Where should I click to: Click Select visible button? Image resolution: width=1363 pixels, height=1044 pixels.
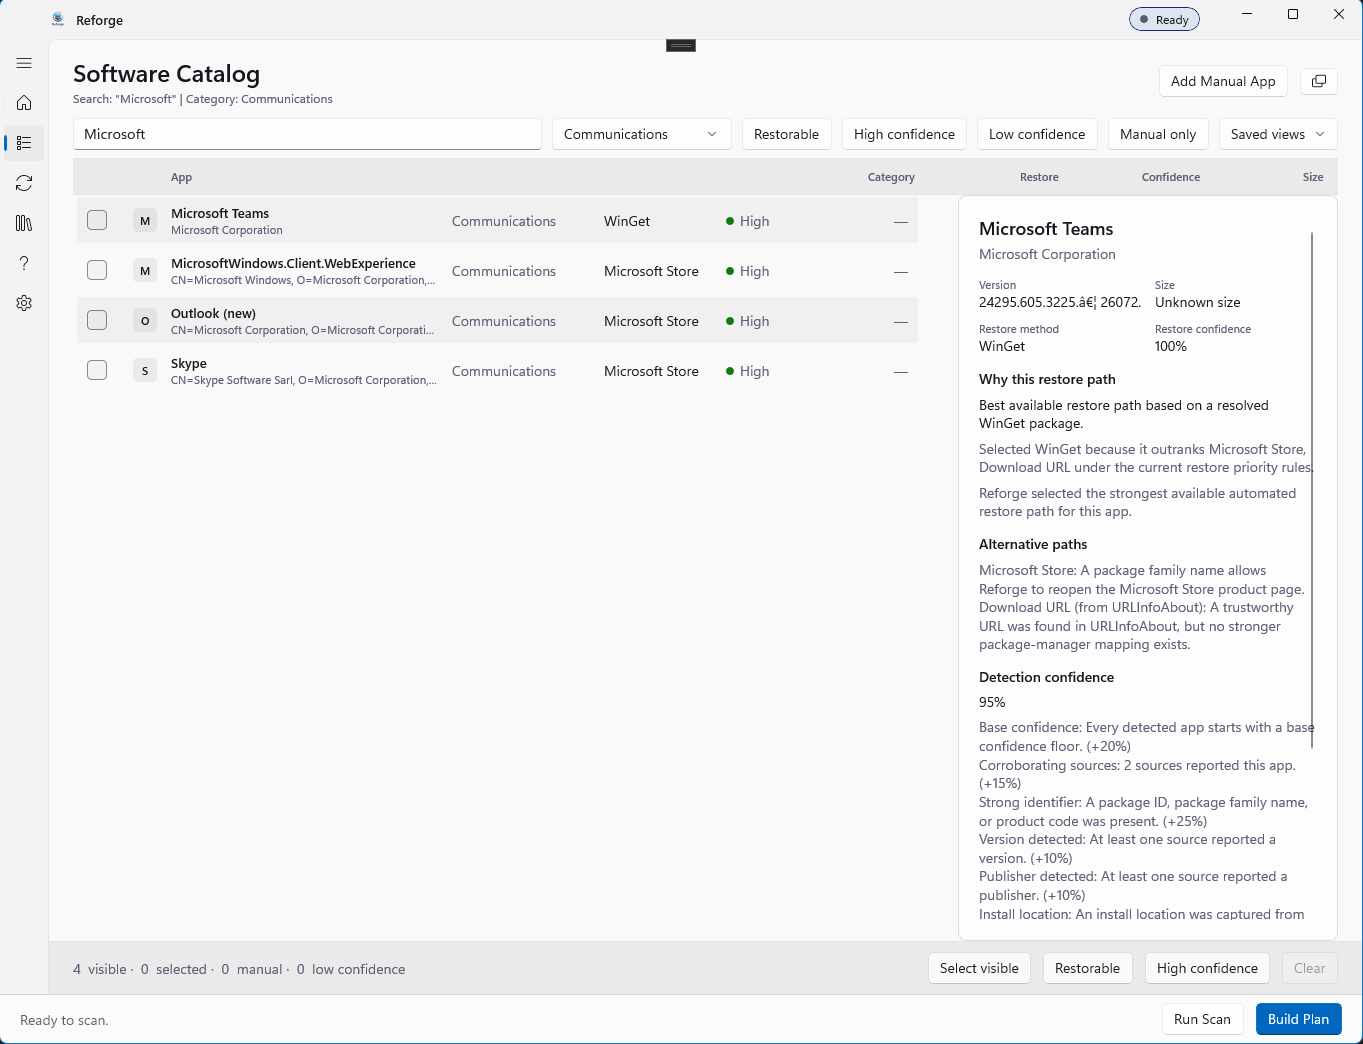(979, 968)
